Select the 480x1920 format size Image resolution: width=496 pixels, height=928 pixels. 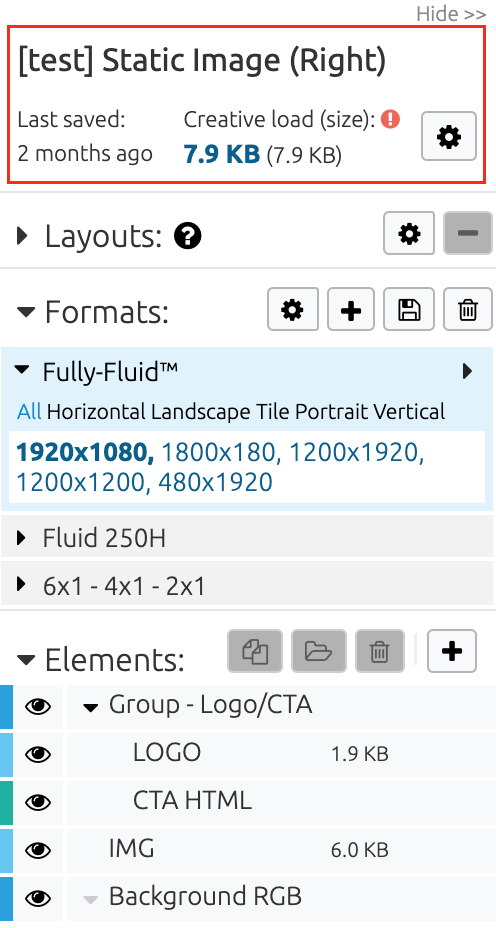coord(215,482)
